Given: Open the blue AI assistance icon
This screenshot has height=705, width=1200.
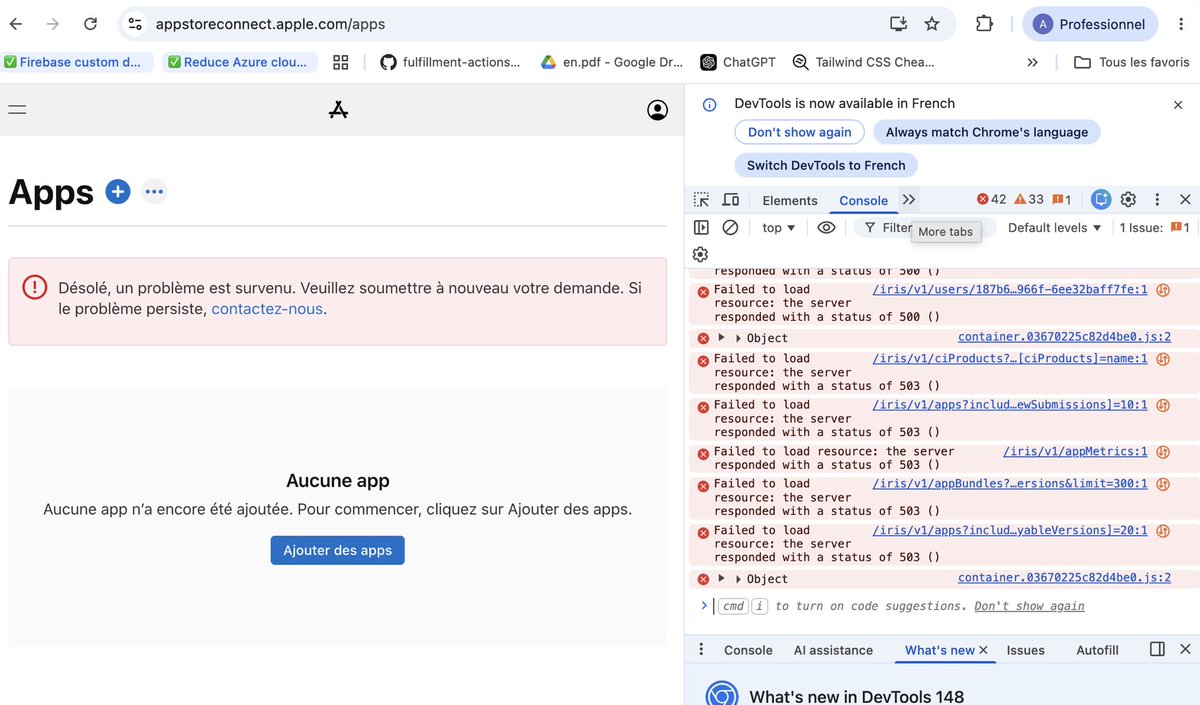Looking at the screenshot, I should point(1101,200).
